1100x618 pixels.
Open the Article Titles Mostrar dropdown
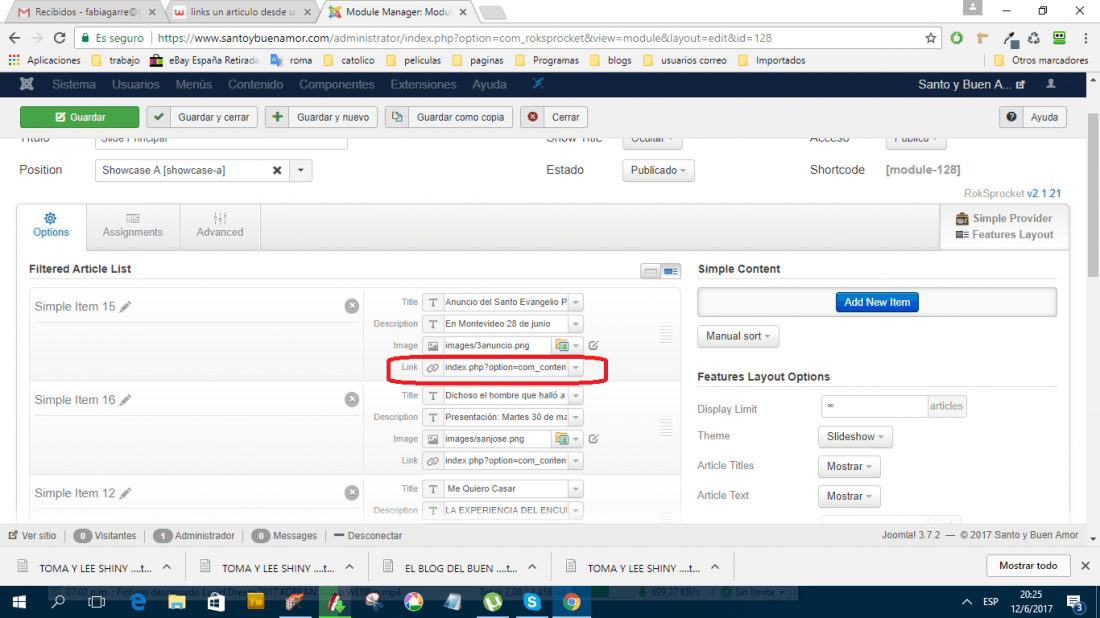click(849, 466)
